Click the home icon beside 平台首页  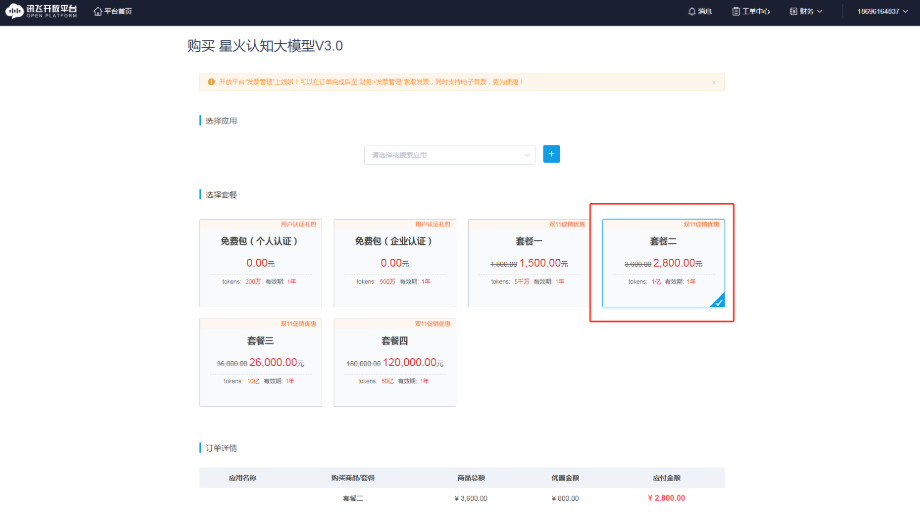click(x=97, y=12)
